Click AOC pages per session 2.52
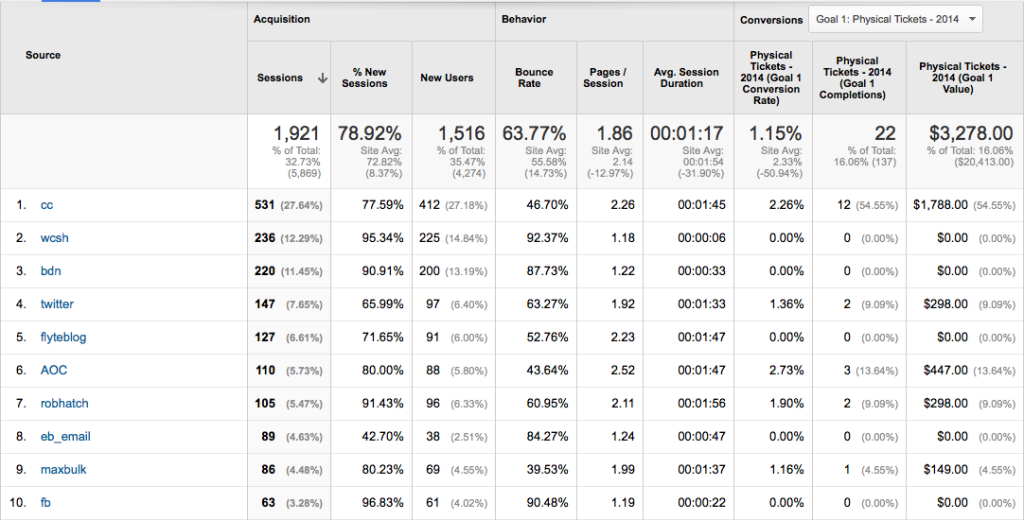This screenshot has height=520, width=1024. click(x=622, y=370)
